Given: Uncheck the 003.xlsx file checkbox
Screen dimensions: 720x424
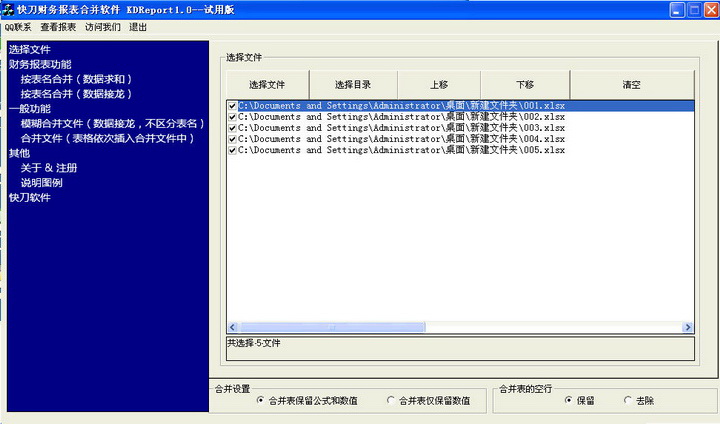Looking at the screenshot, I should [x=232, y=128].
